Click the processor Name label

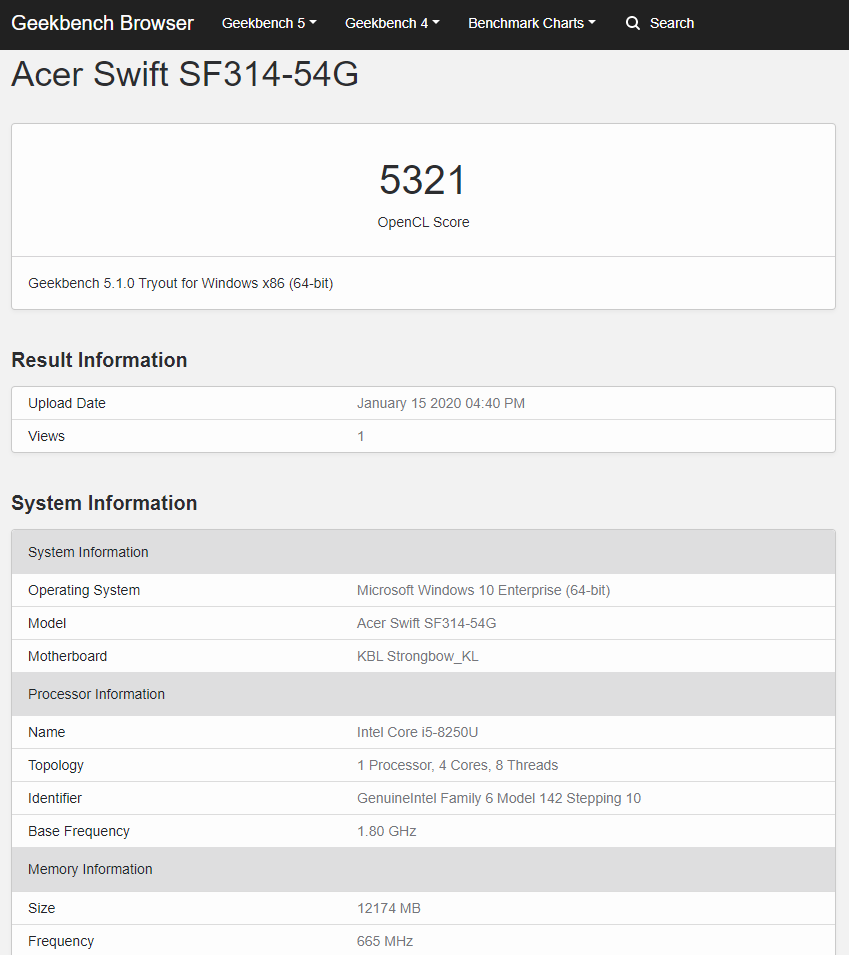[x=46, y=732]
